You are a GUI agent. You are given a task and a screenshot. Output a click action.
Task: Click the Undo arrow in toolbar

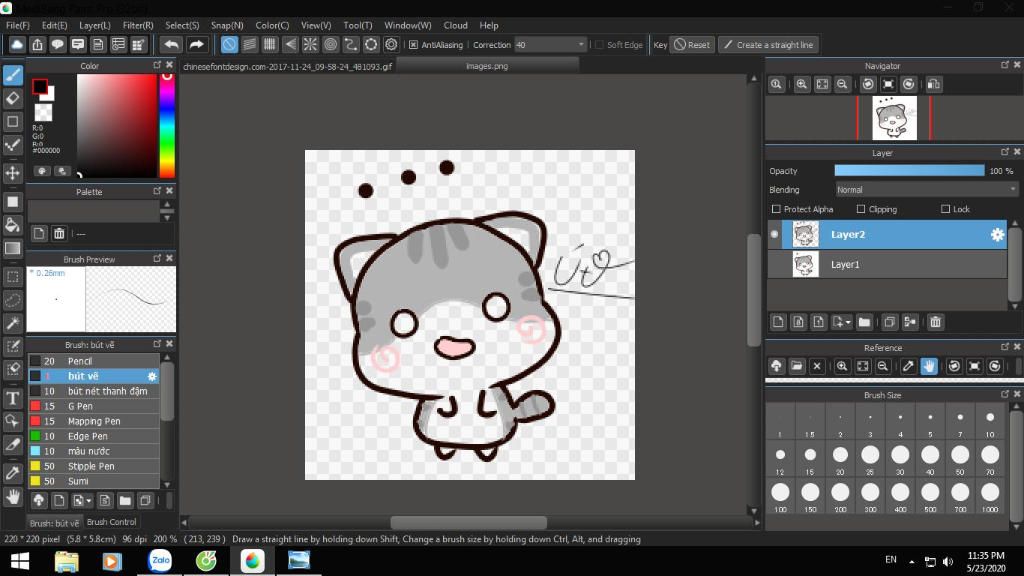[171, 45]
